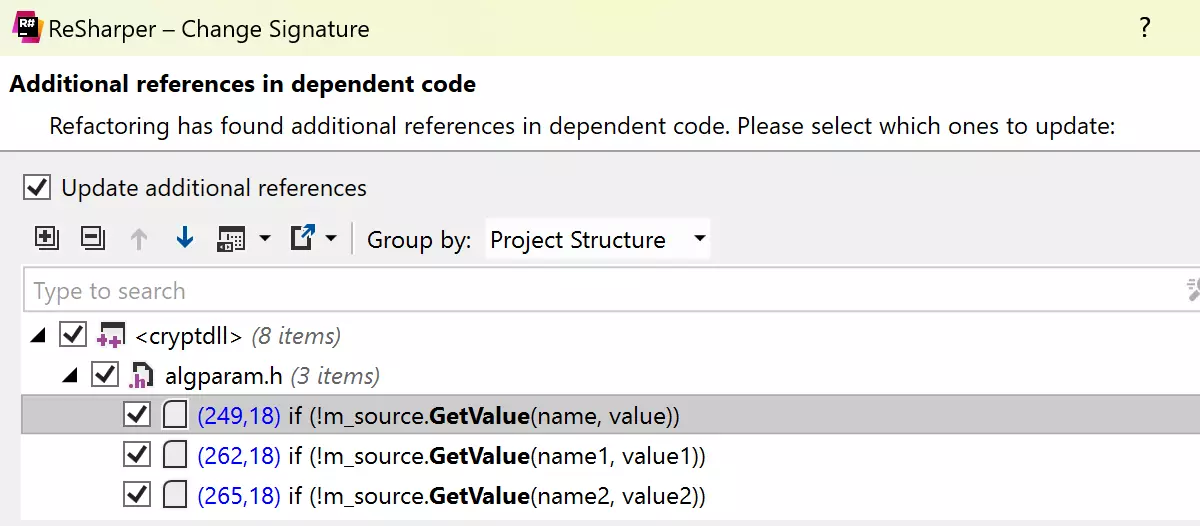Open the Group by Project Structure dropdown

[597, 240]
